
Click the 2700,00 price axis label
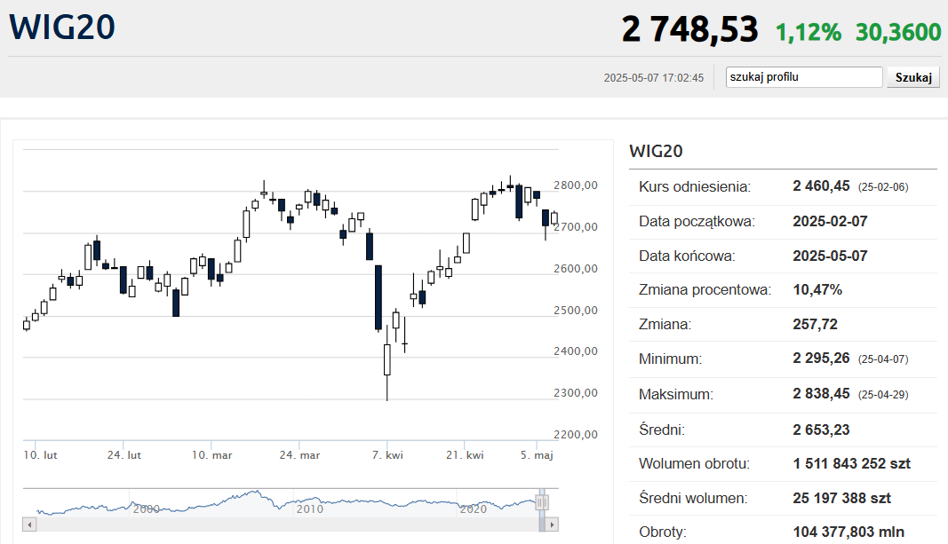pyautogui.click(x=576, y=227)
